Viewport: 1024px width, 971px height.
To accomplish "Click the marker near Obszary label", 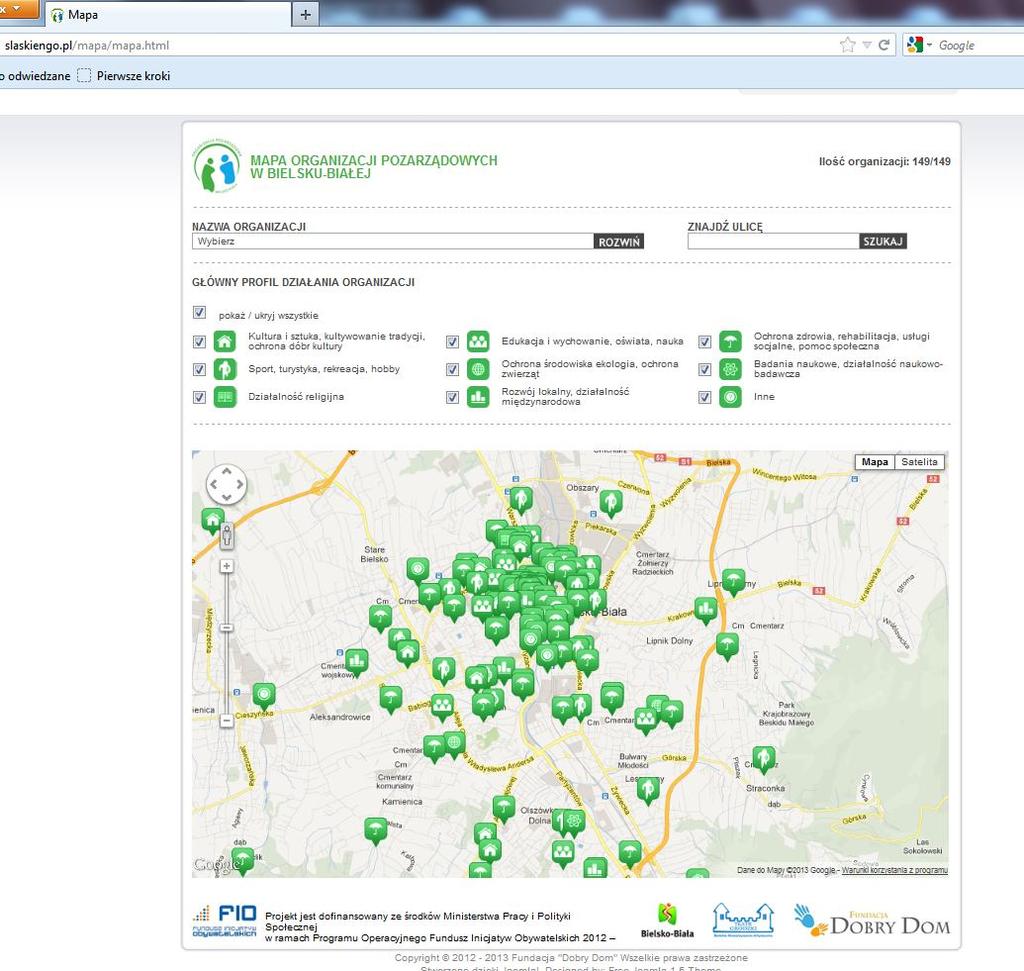I will click(x=611, y=503).
